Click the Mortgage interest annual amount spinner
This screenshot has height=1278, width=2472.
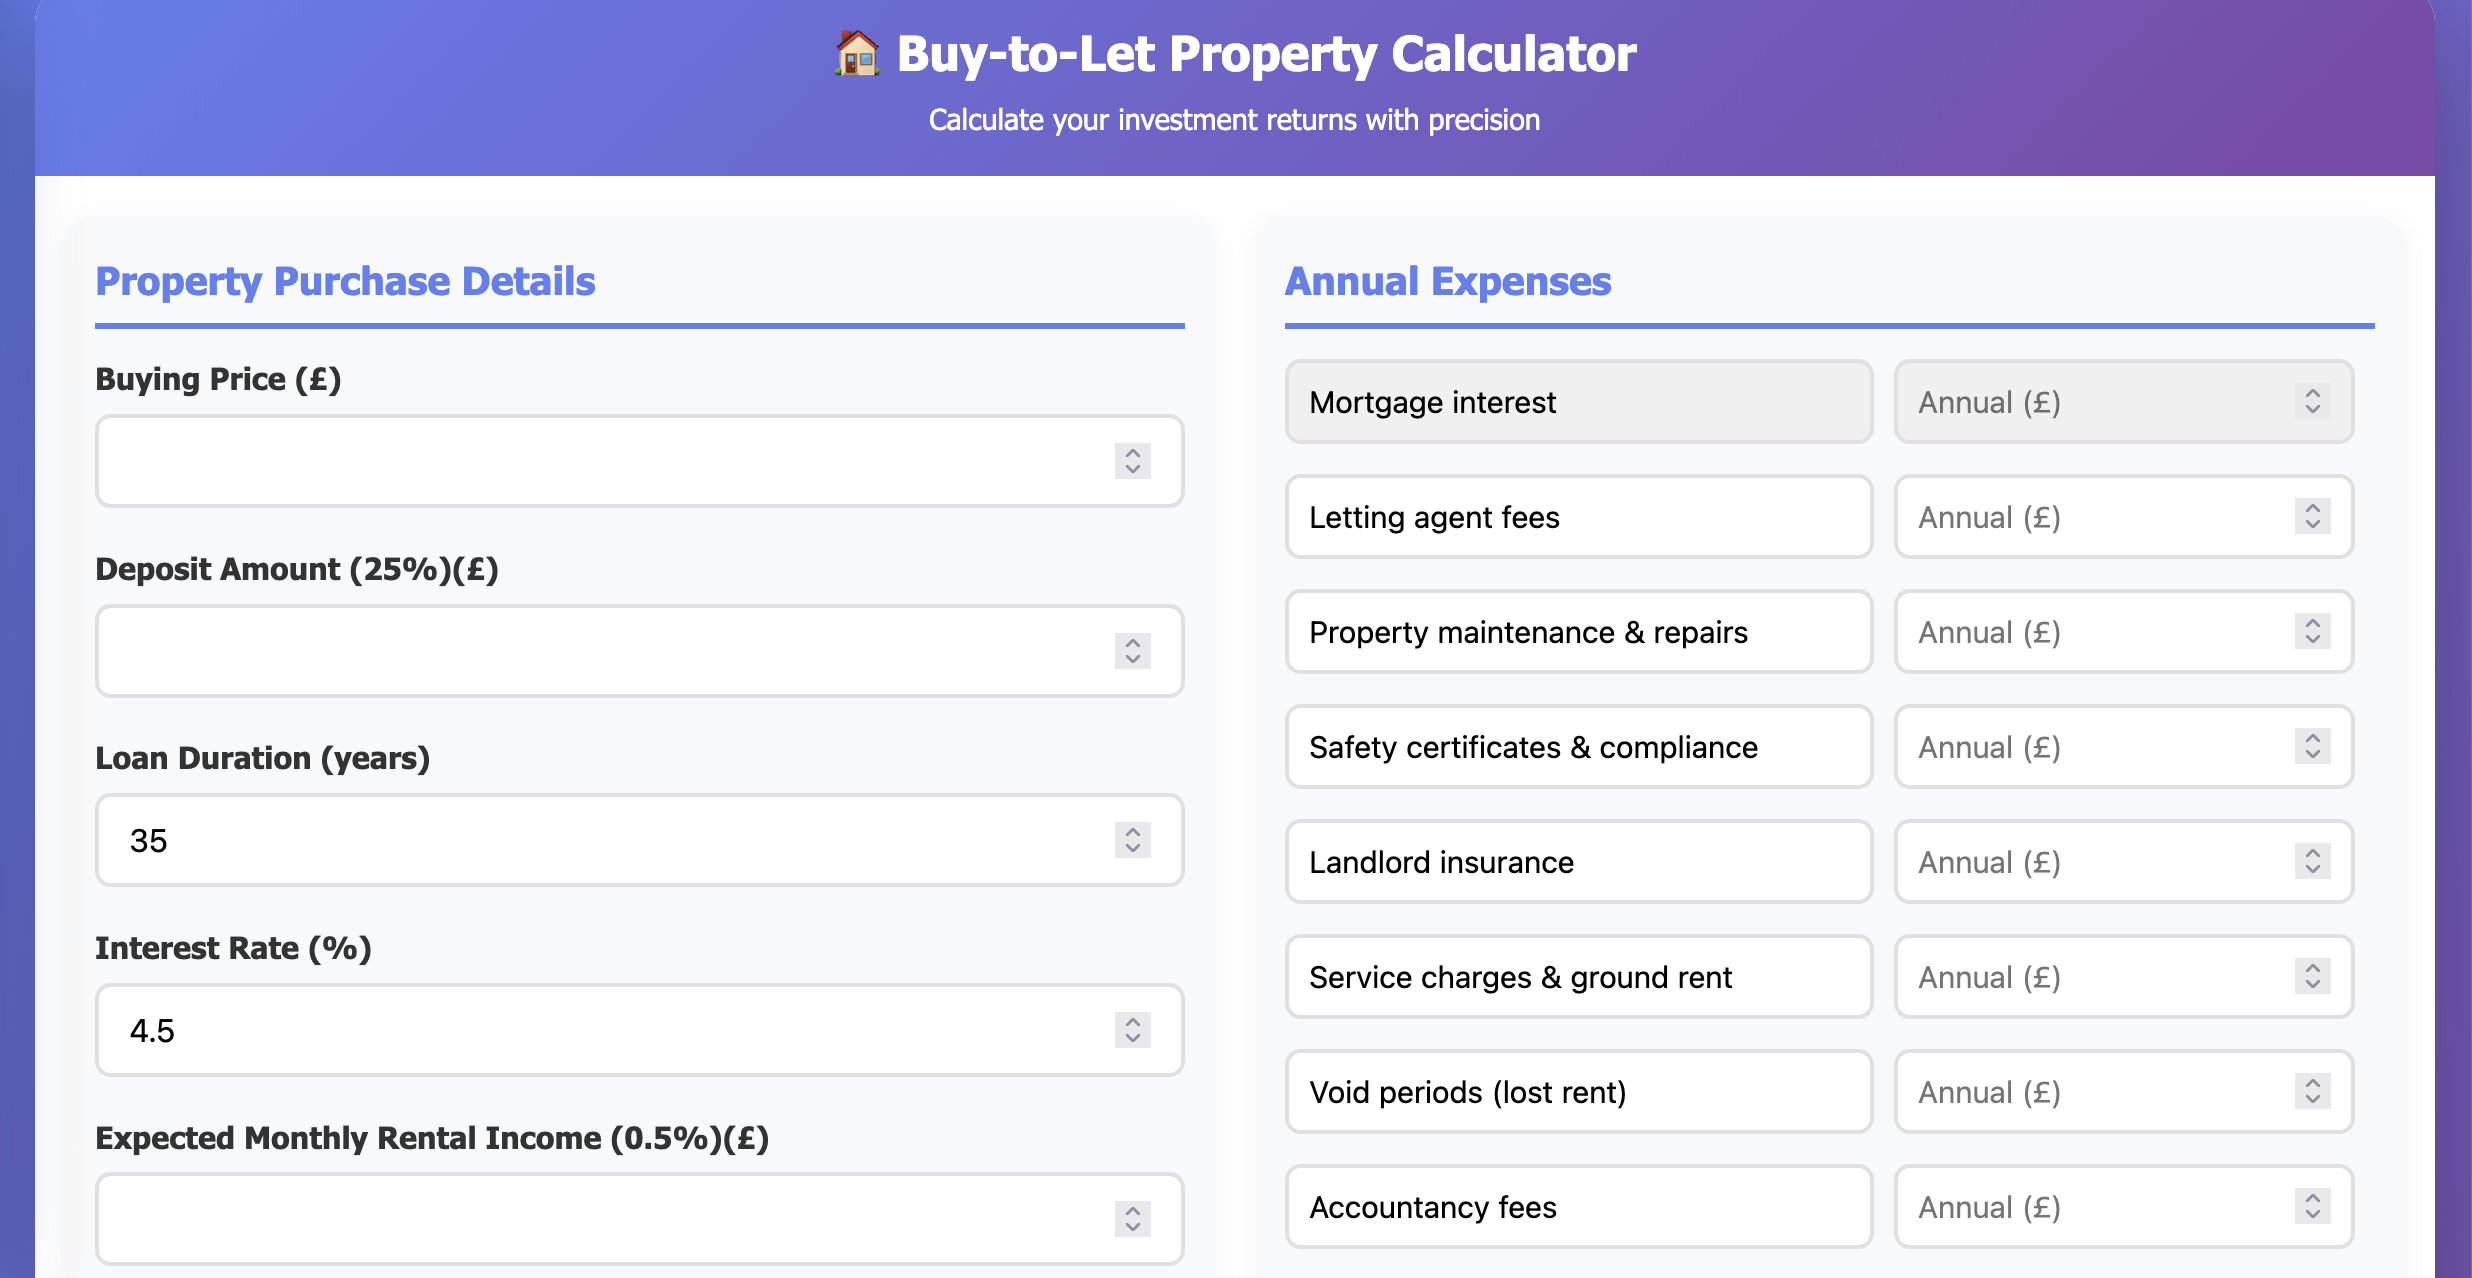(x=2313, y=402)
